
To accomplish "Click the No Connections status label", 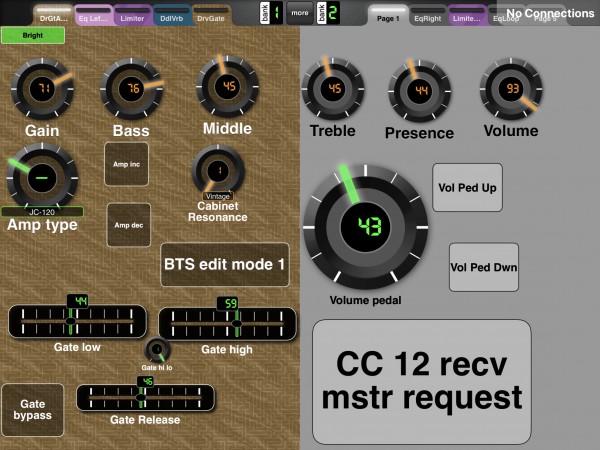I will (550, 13).
